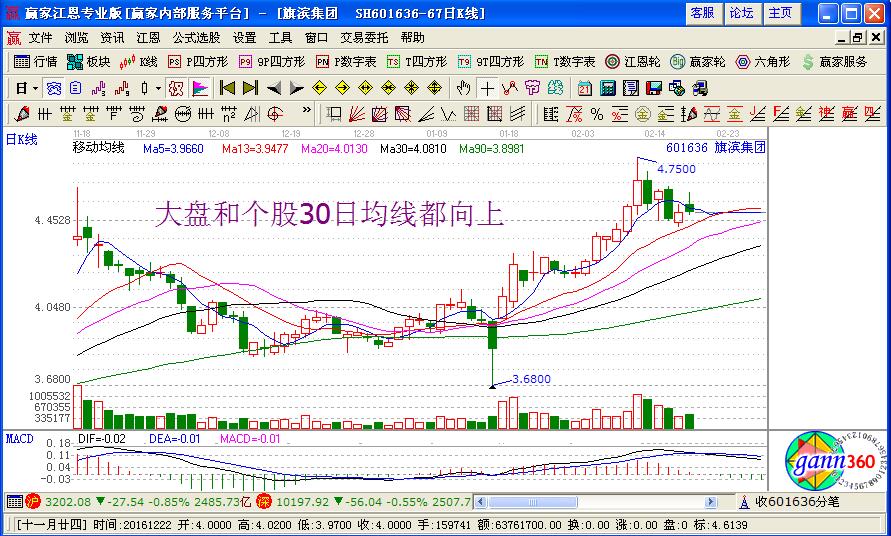Viewport: 891px width, 536px height.
Task: Expand the candlestick style dropdown arrow
Action: 160,88
